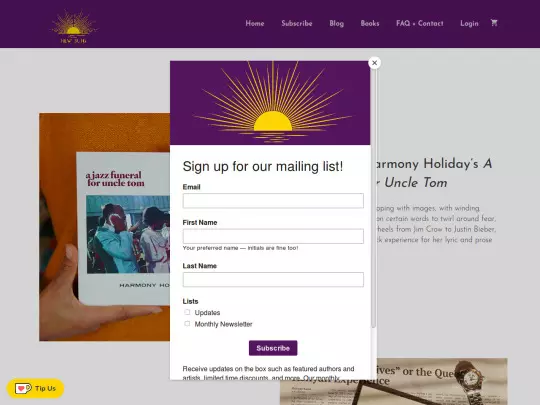Click the sunburst banner image in popup
Screen dimensions: 540x405
coord(270,103)
